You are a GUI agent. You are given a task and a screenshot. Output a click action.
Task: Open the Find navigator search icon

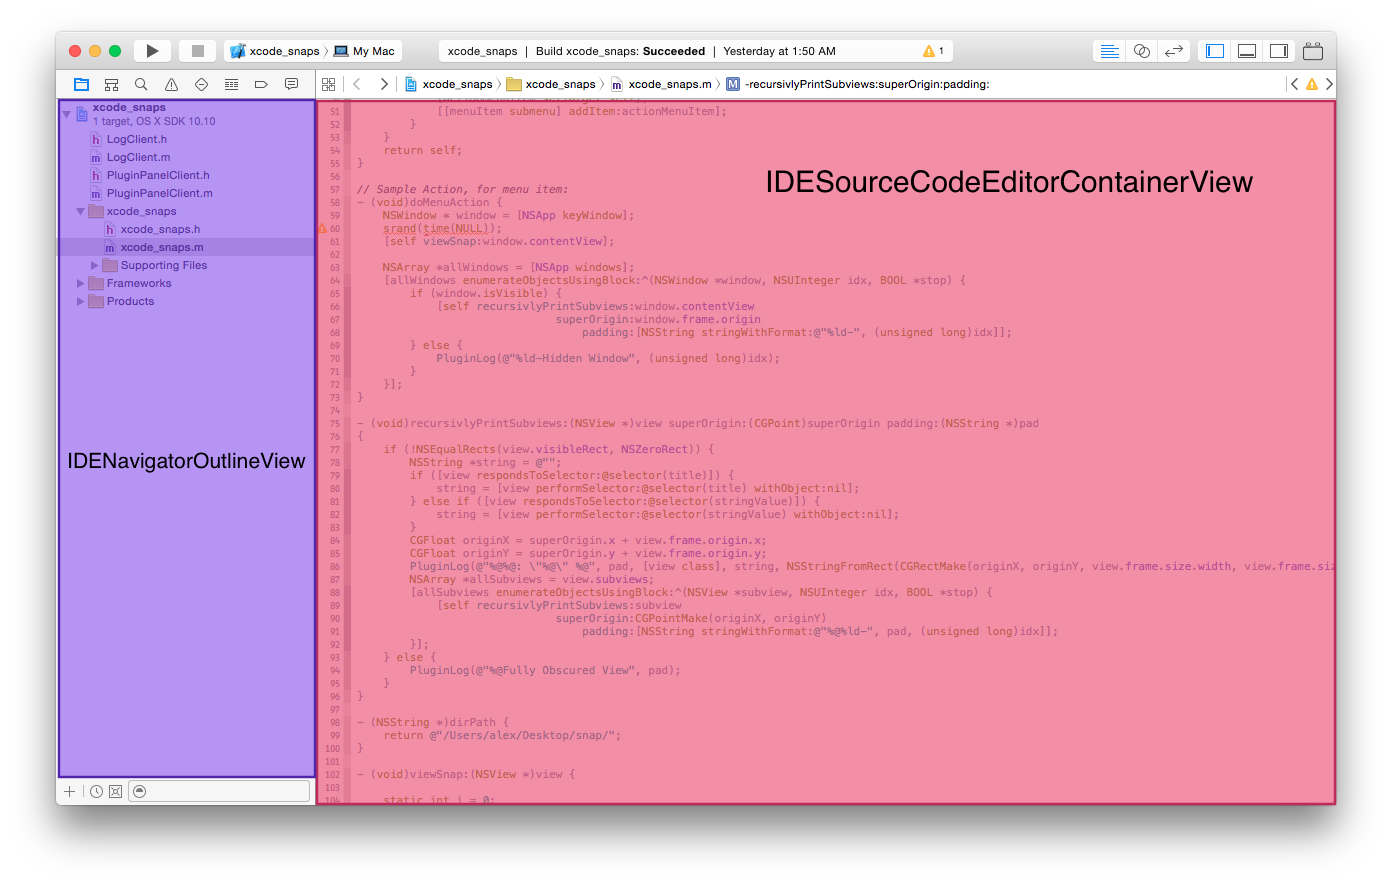pyautogui.click(x=141, y=84)
